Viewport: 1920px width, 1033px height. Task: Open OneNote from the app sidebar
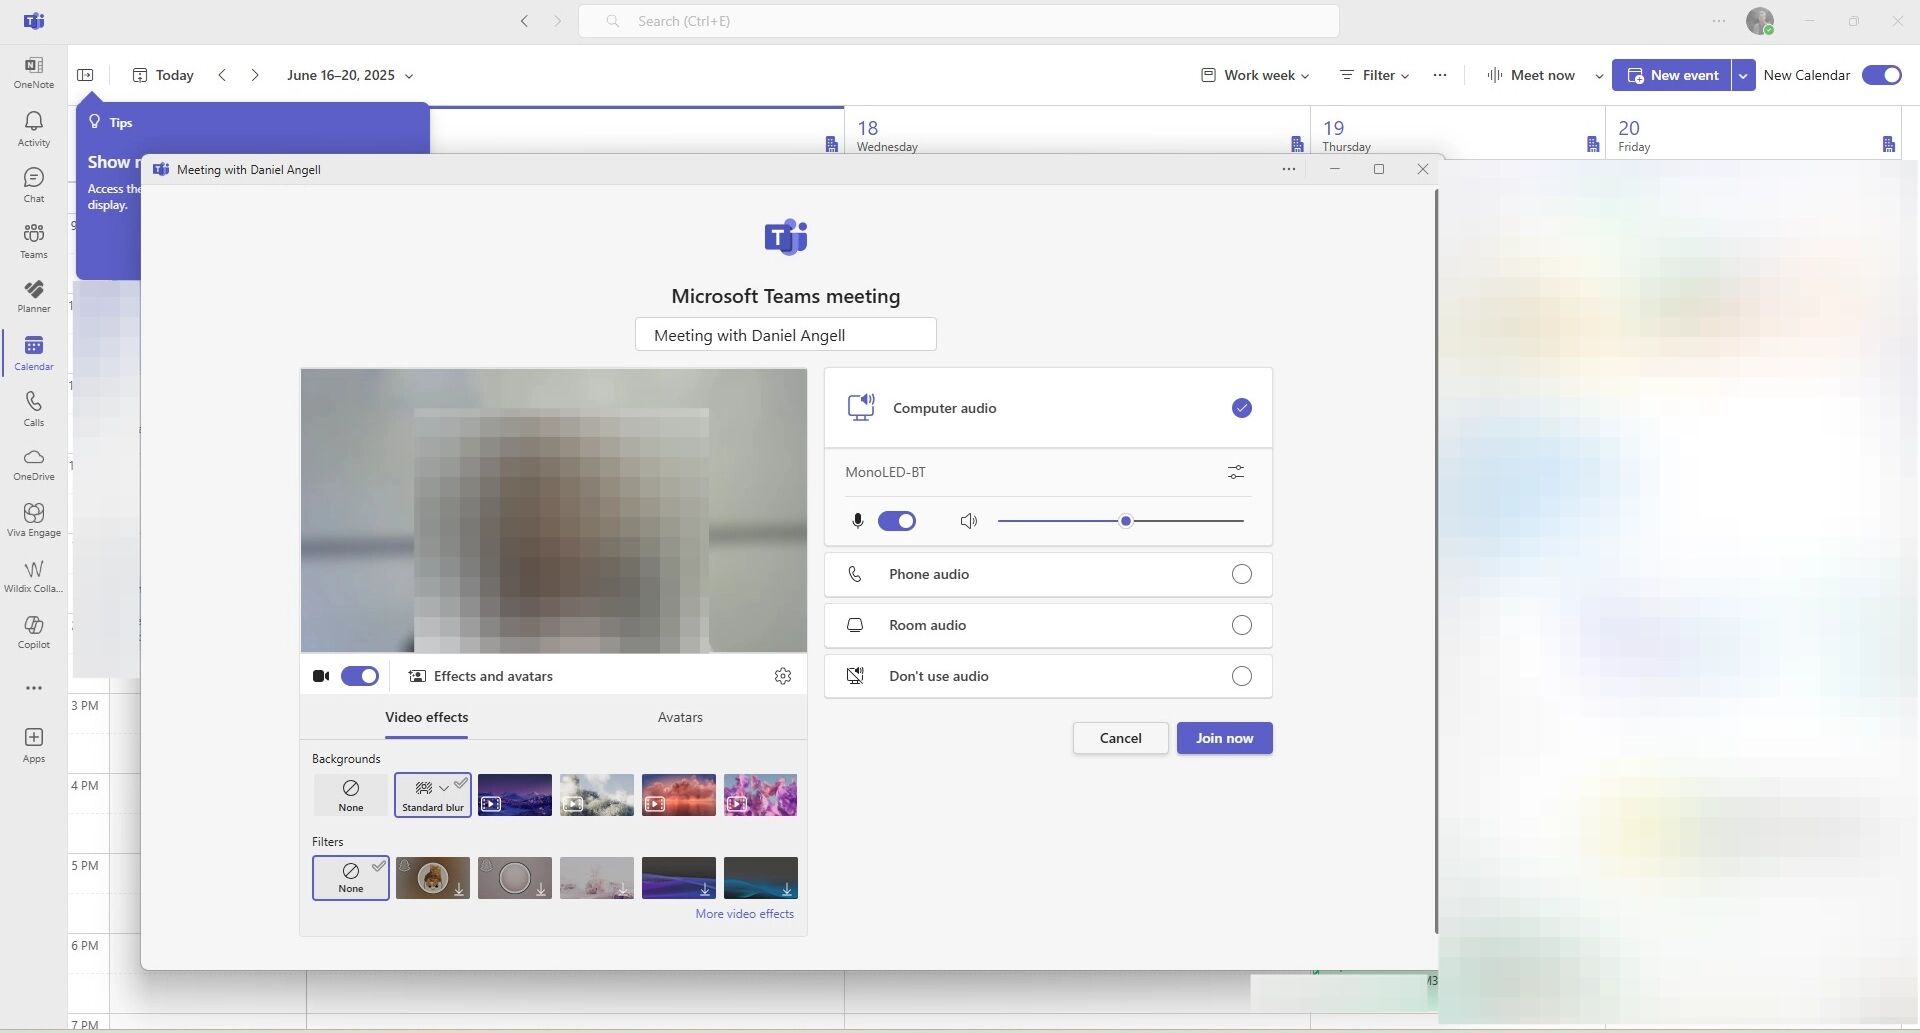pyautogui.click(x=34, y=72)
